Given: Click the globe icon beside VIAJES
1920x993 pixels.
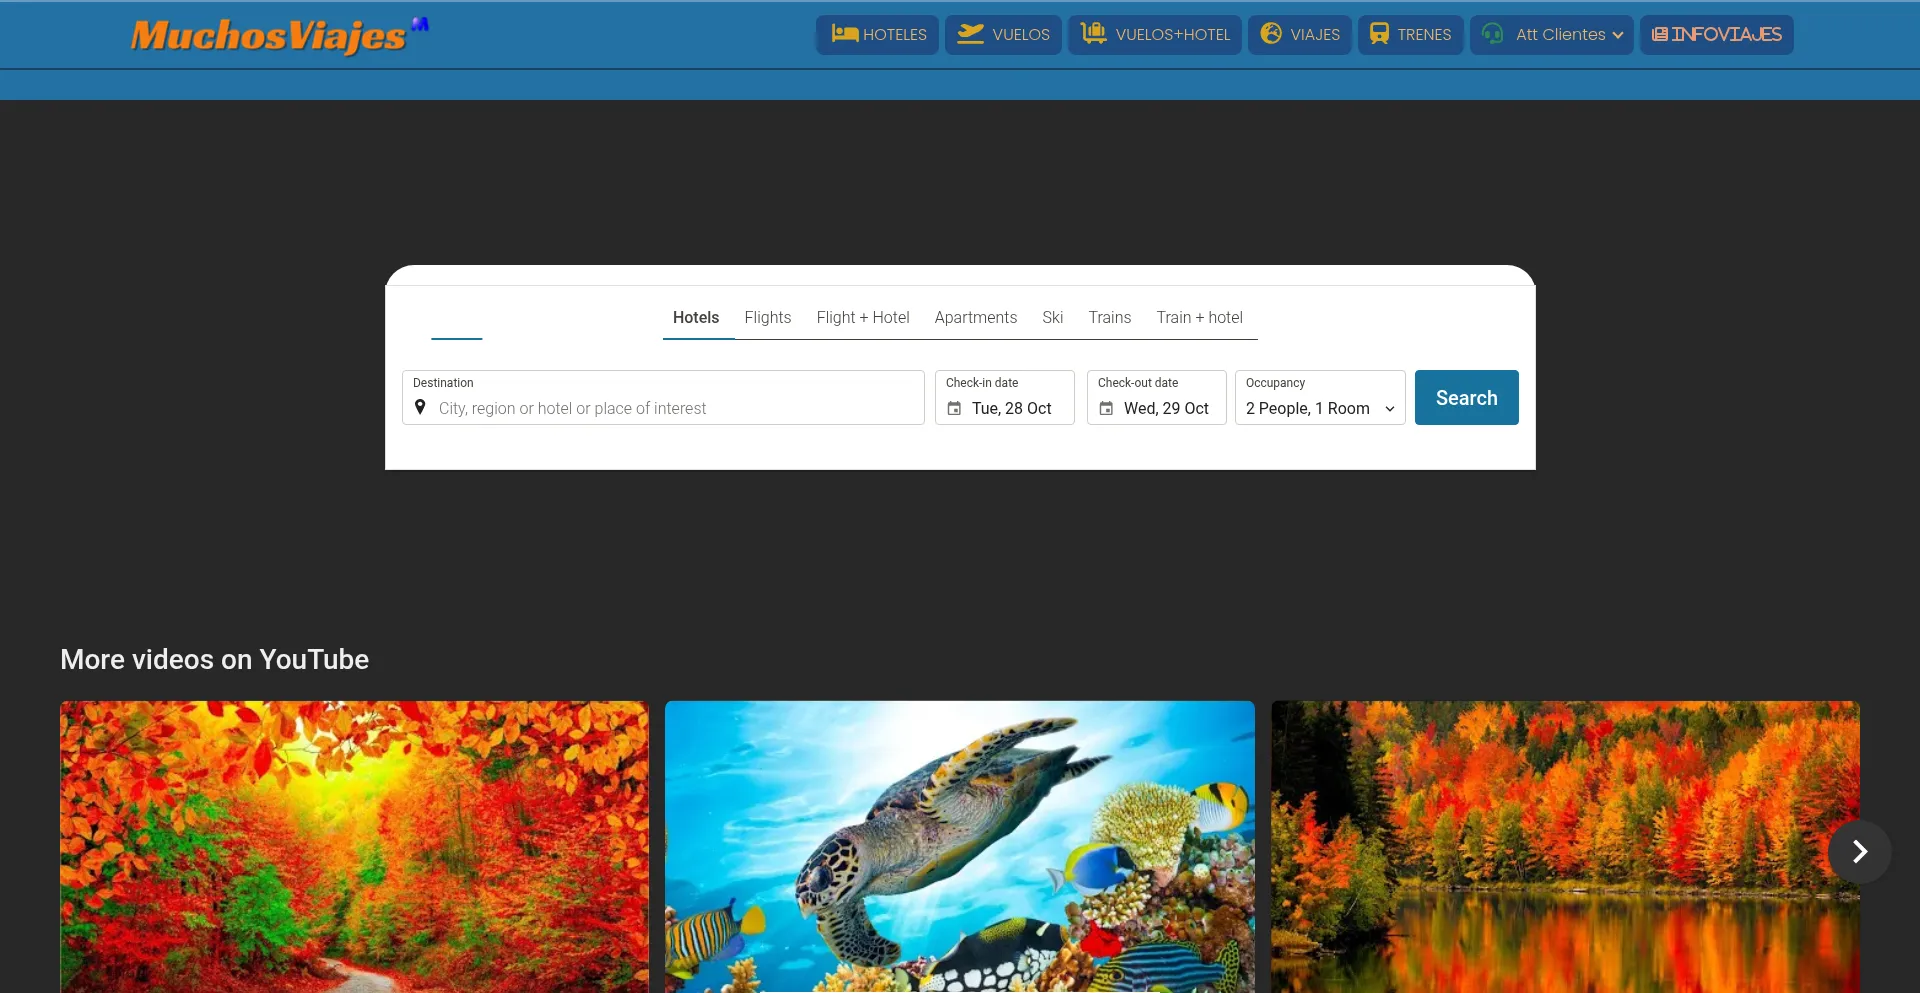Looking at the screenshot, I should 1271,34.
